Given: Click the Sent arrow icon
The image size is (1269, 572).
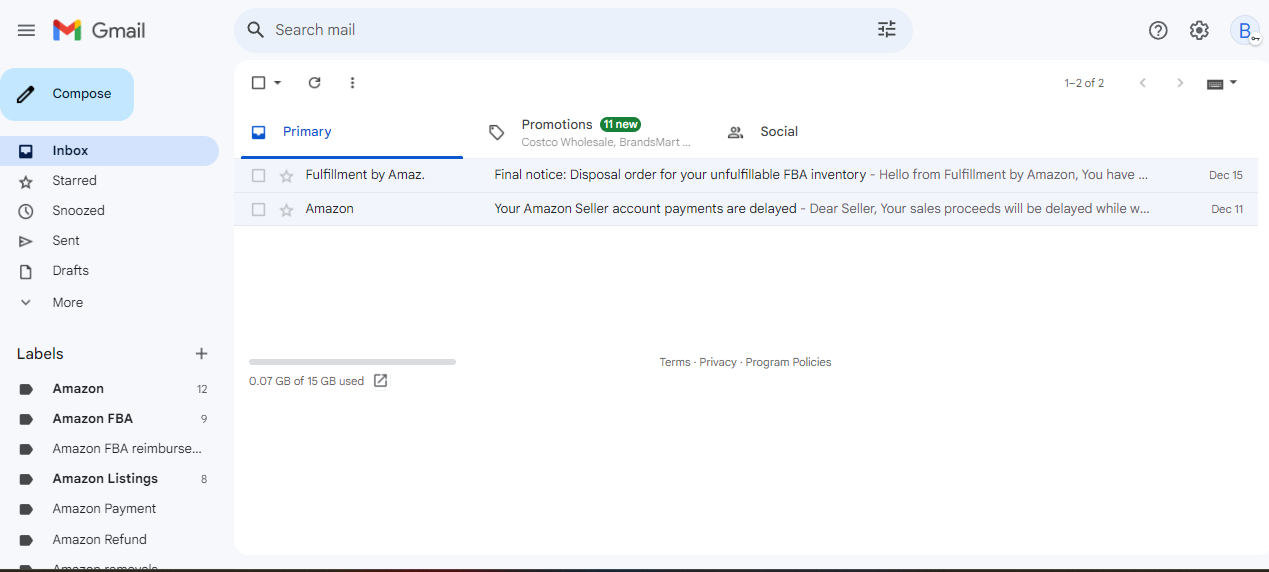Looking at the screenshot, I should click(x=27, y=241).
